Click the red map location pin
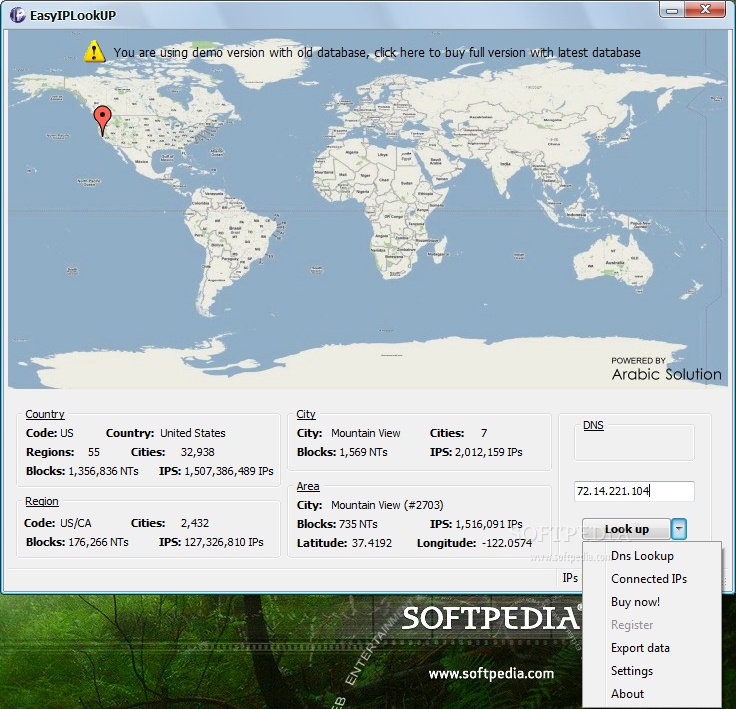 102,121
